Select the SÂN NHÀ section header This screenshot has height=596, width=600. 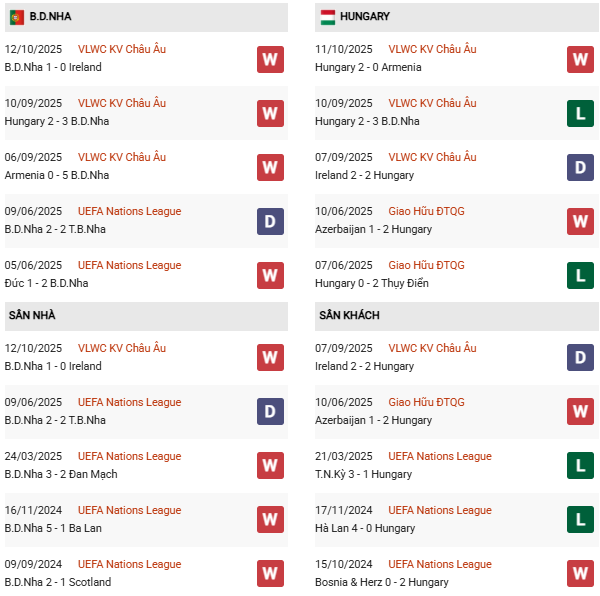[32, 316]
